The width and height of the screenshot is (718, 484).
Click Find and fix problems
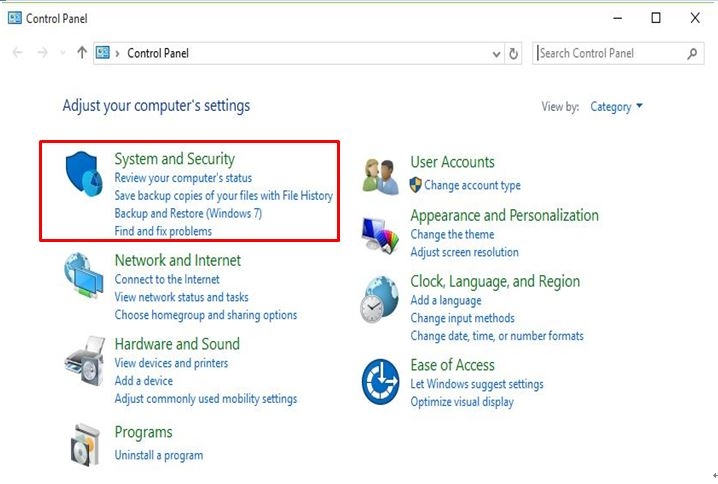point(163,231)
